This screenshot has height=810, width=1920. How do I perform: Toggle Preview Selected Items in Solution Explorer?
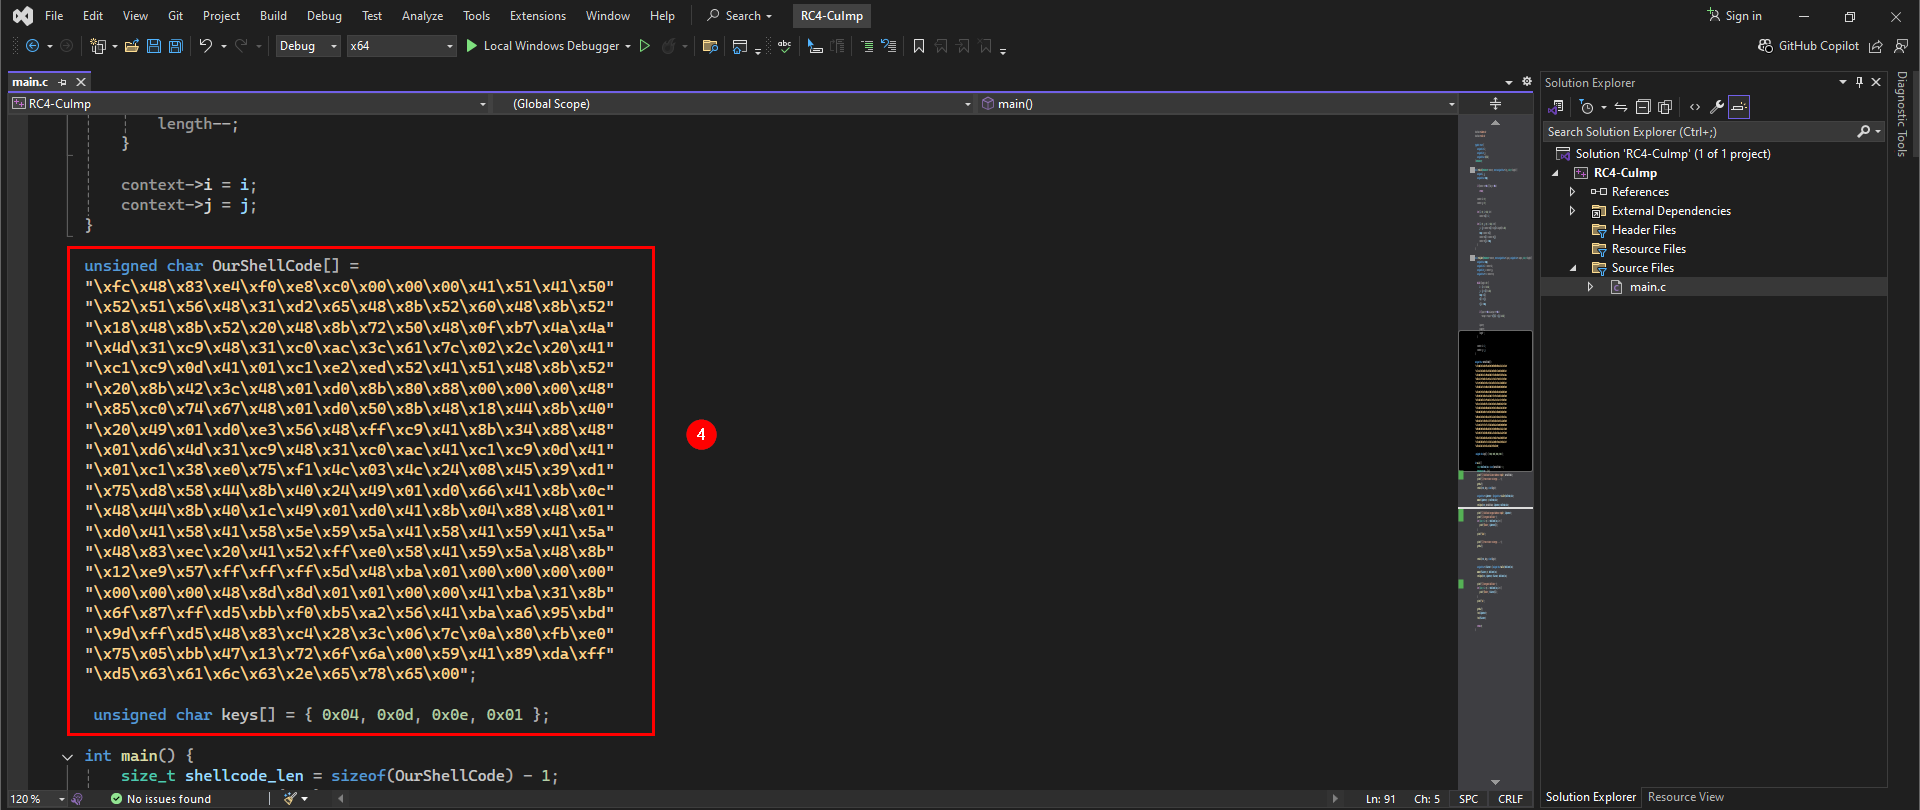pyautogui.click(x=1739, y=107)
